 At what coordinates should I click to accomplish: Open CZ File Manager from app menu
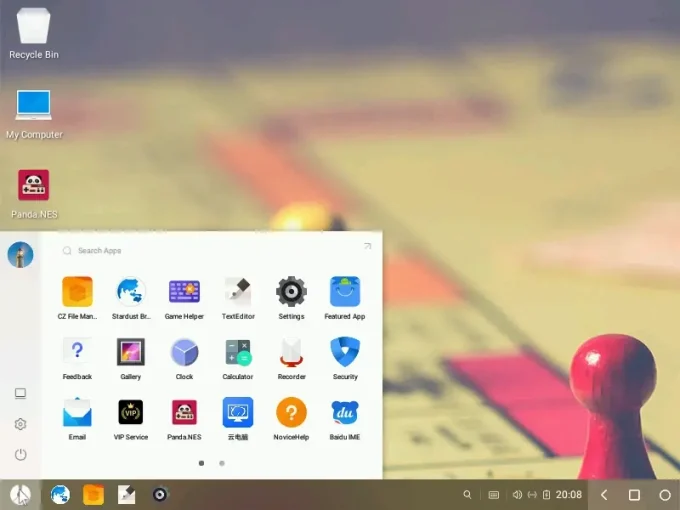(77, 292)
